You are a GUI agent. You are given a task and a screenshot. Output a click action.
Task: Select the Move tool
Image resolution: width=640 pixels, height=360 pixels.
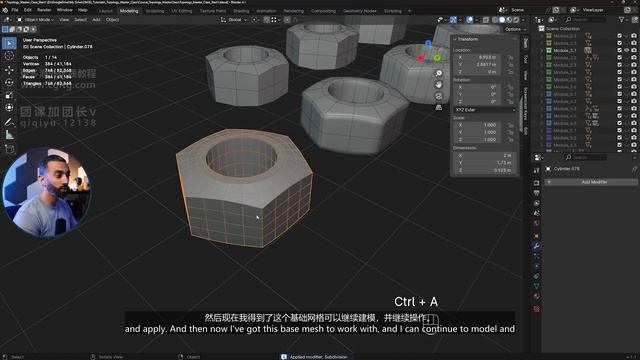[9, 70]
